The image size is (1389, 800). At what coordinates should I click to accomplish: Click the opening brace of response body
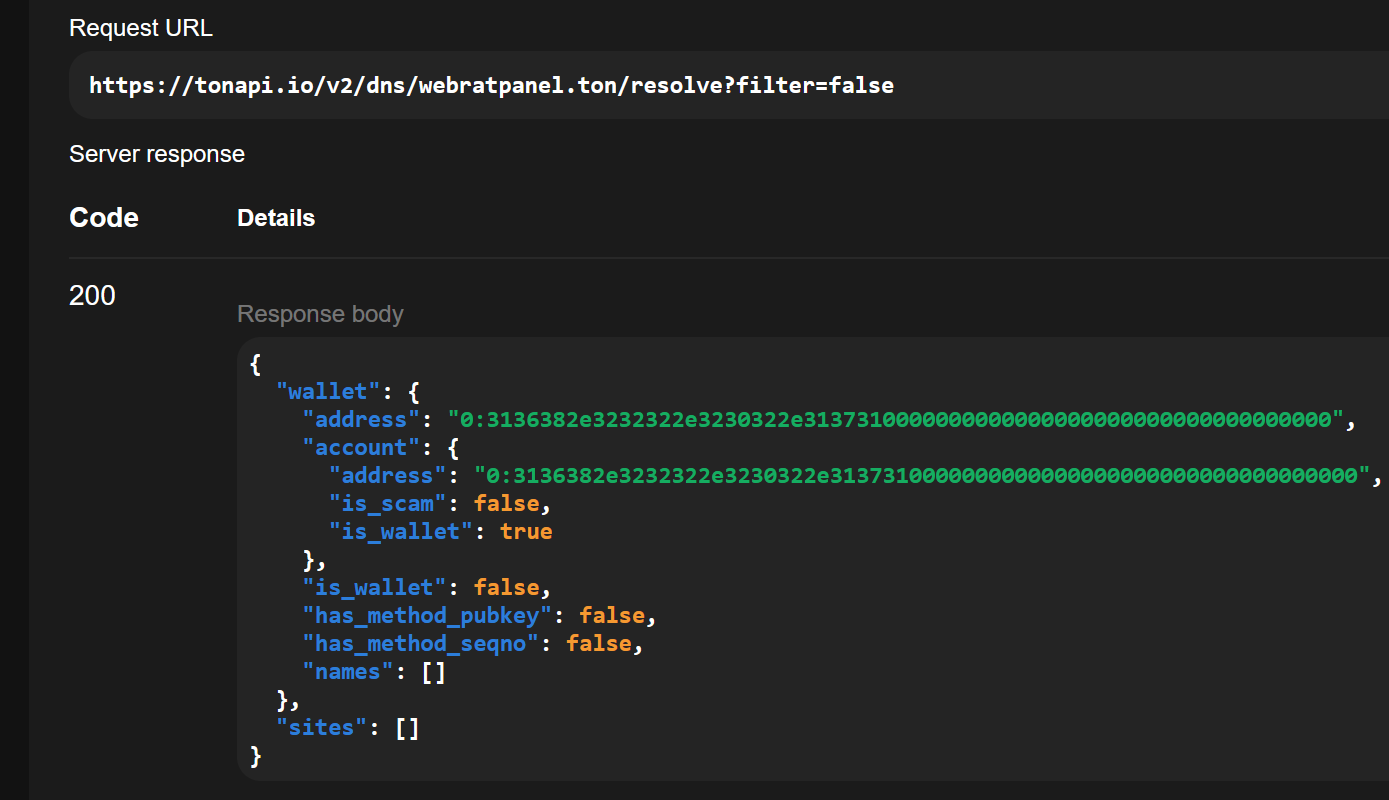click(256, 364)
